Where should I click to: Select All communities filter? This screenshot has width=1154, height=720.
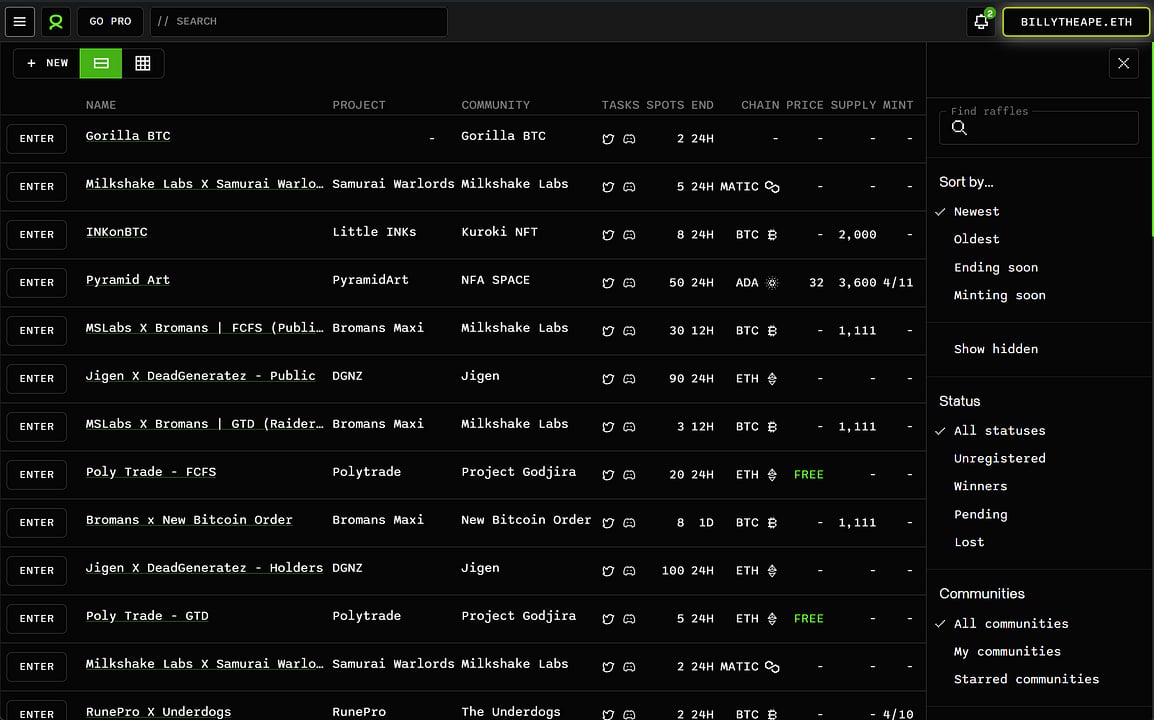pyautogui.click(x=1010, y=624)
